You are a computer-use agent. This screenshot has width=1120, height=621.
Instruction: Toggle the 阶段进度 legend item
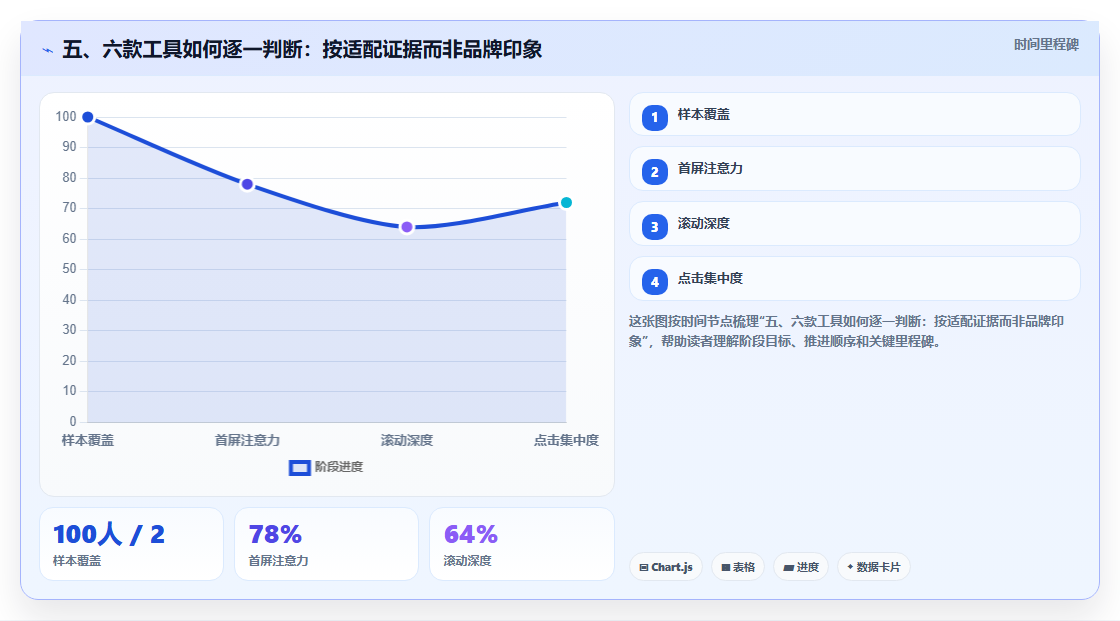pyautogui.click(x=326, y=467)
